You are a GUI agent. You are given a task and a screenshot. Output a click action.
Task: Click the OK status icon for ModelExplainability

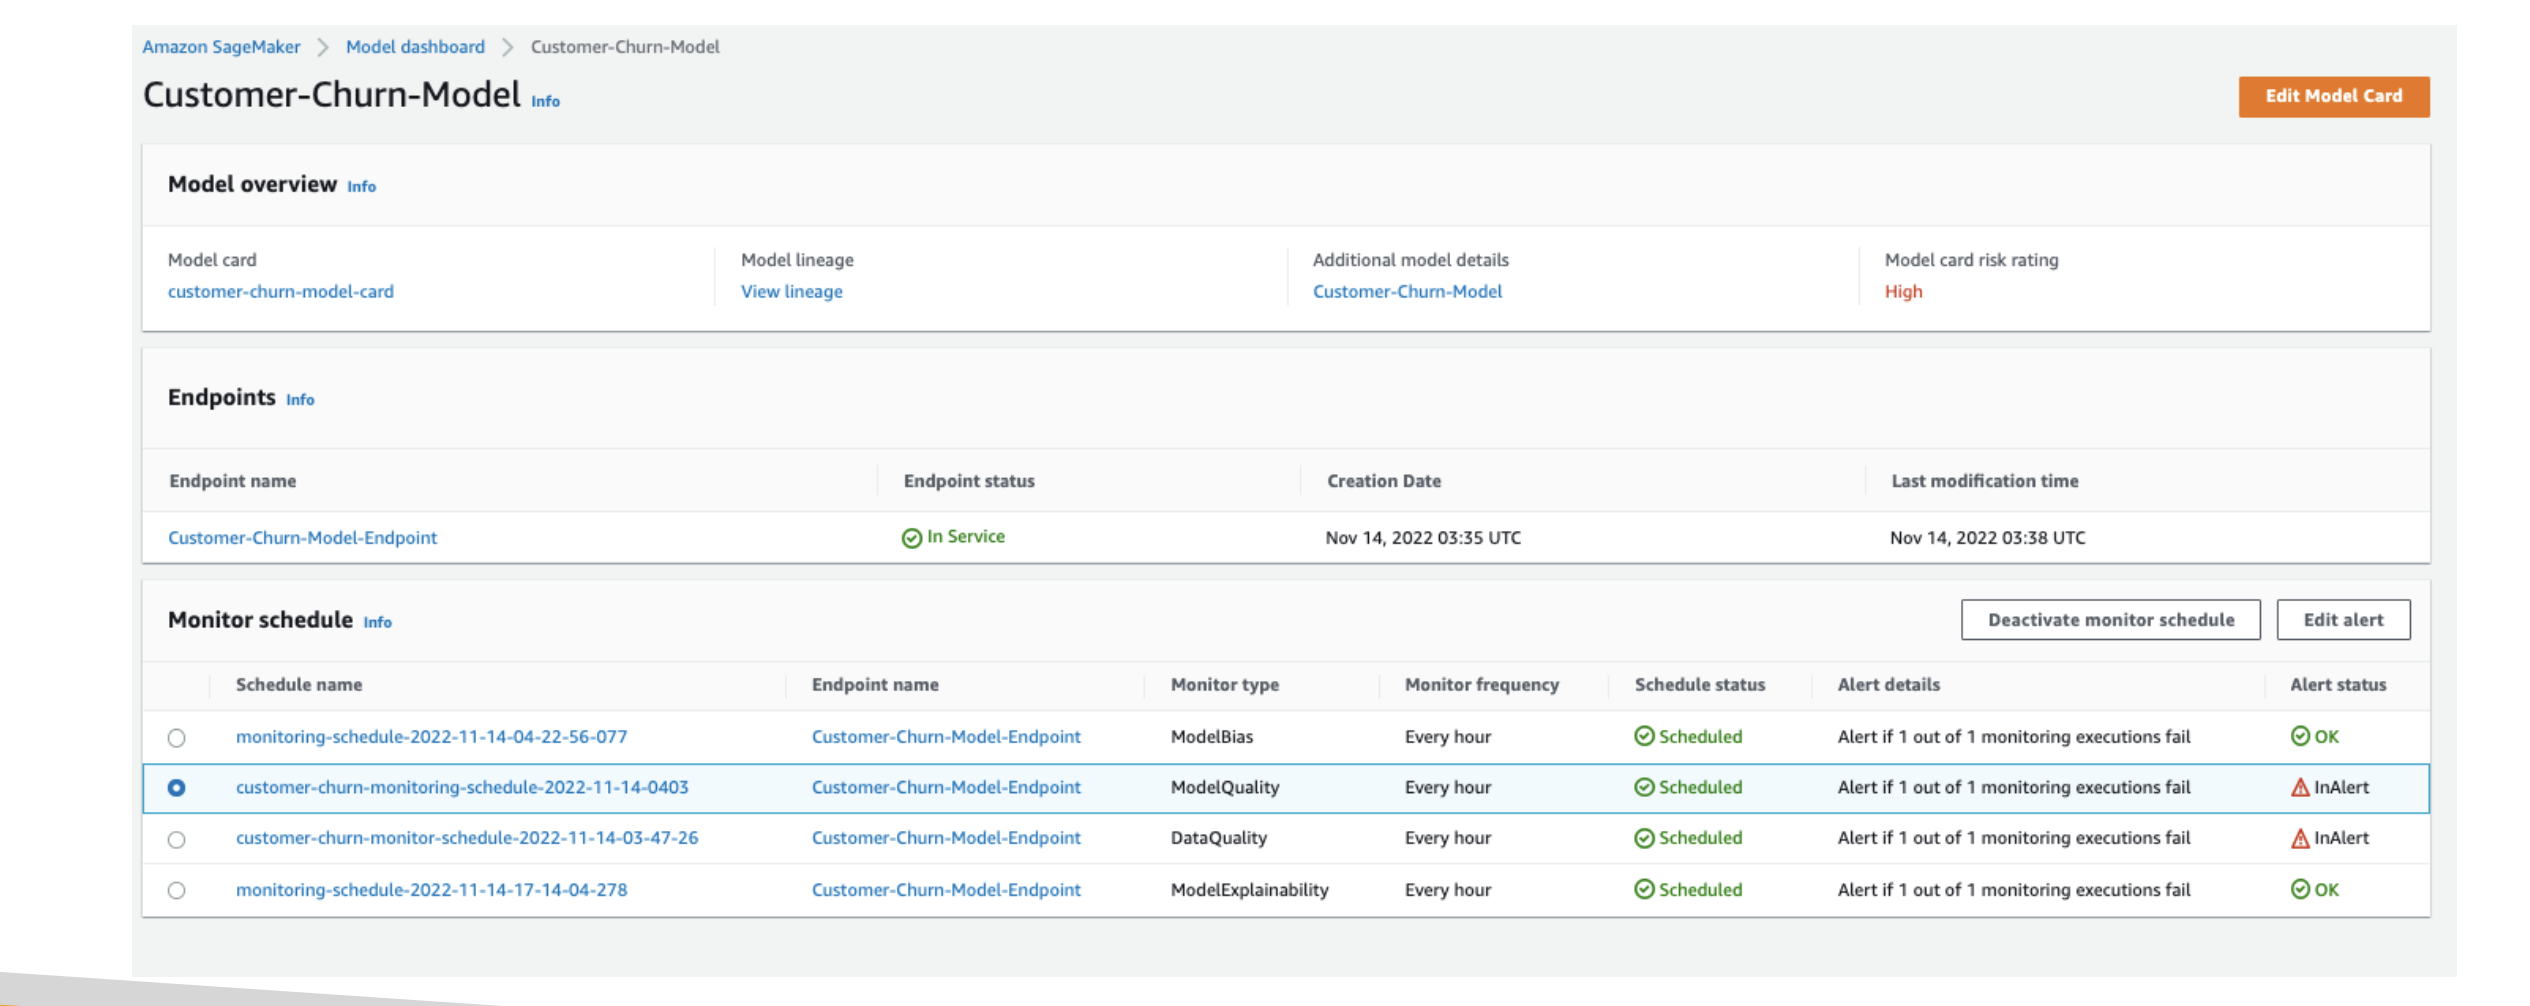point(2300,890)
